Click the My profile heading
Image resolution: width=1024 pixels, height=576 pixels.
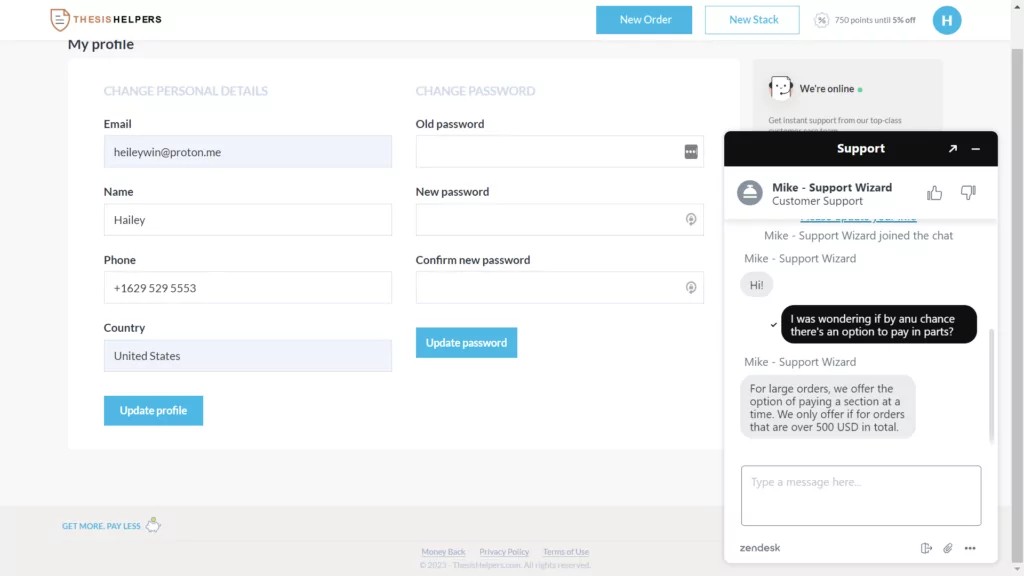tap(101, 44)
